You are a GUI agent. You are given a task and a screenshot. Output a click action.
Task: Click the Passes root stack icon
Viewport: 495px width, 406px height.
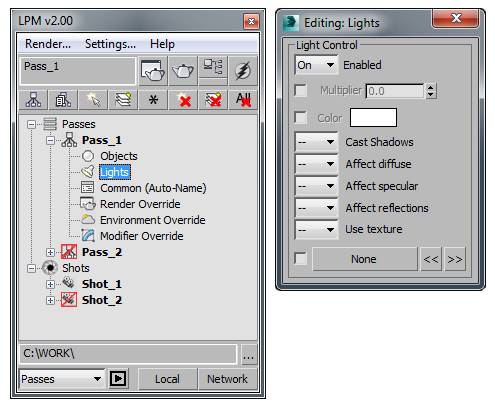[x=50, y=124]
